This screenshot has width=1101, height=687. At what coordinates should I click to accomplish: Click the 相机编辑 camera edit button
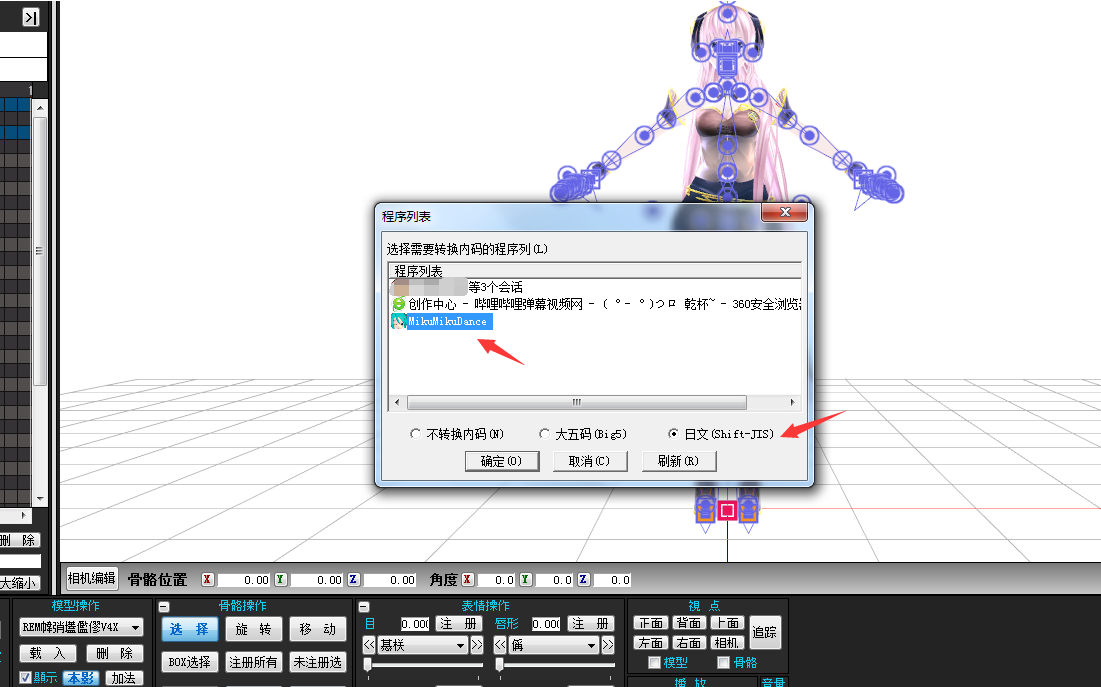(91, 578)
